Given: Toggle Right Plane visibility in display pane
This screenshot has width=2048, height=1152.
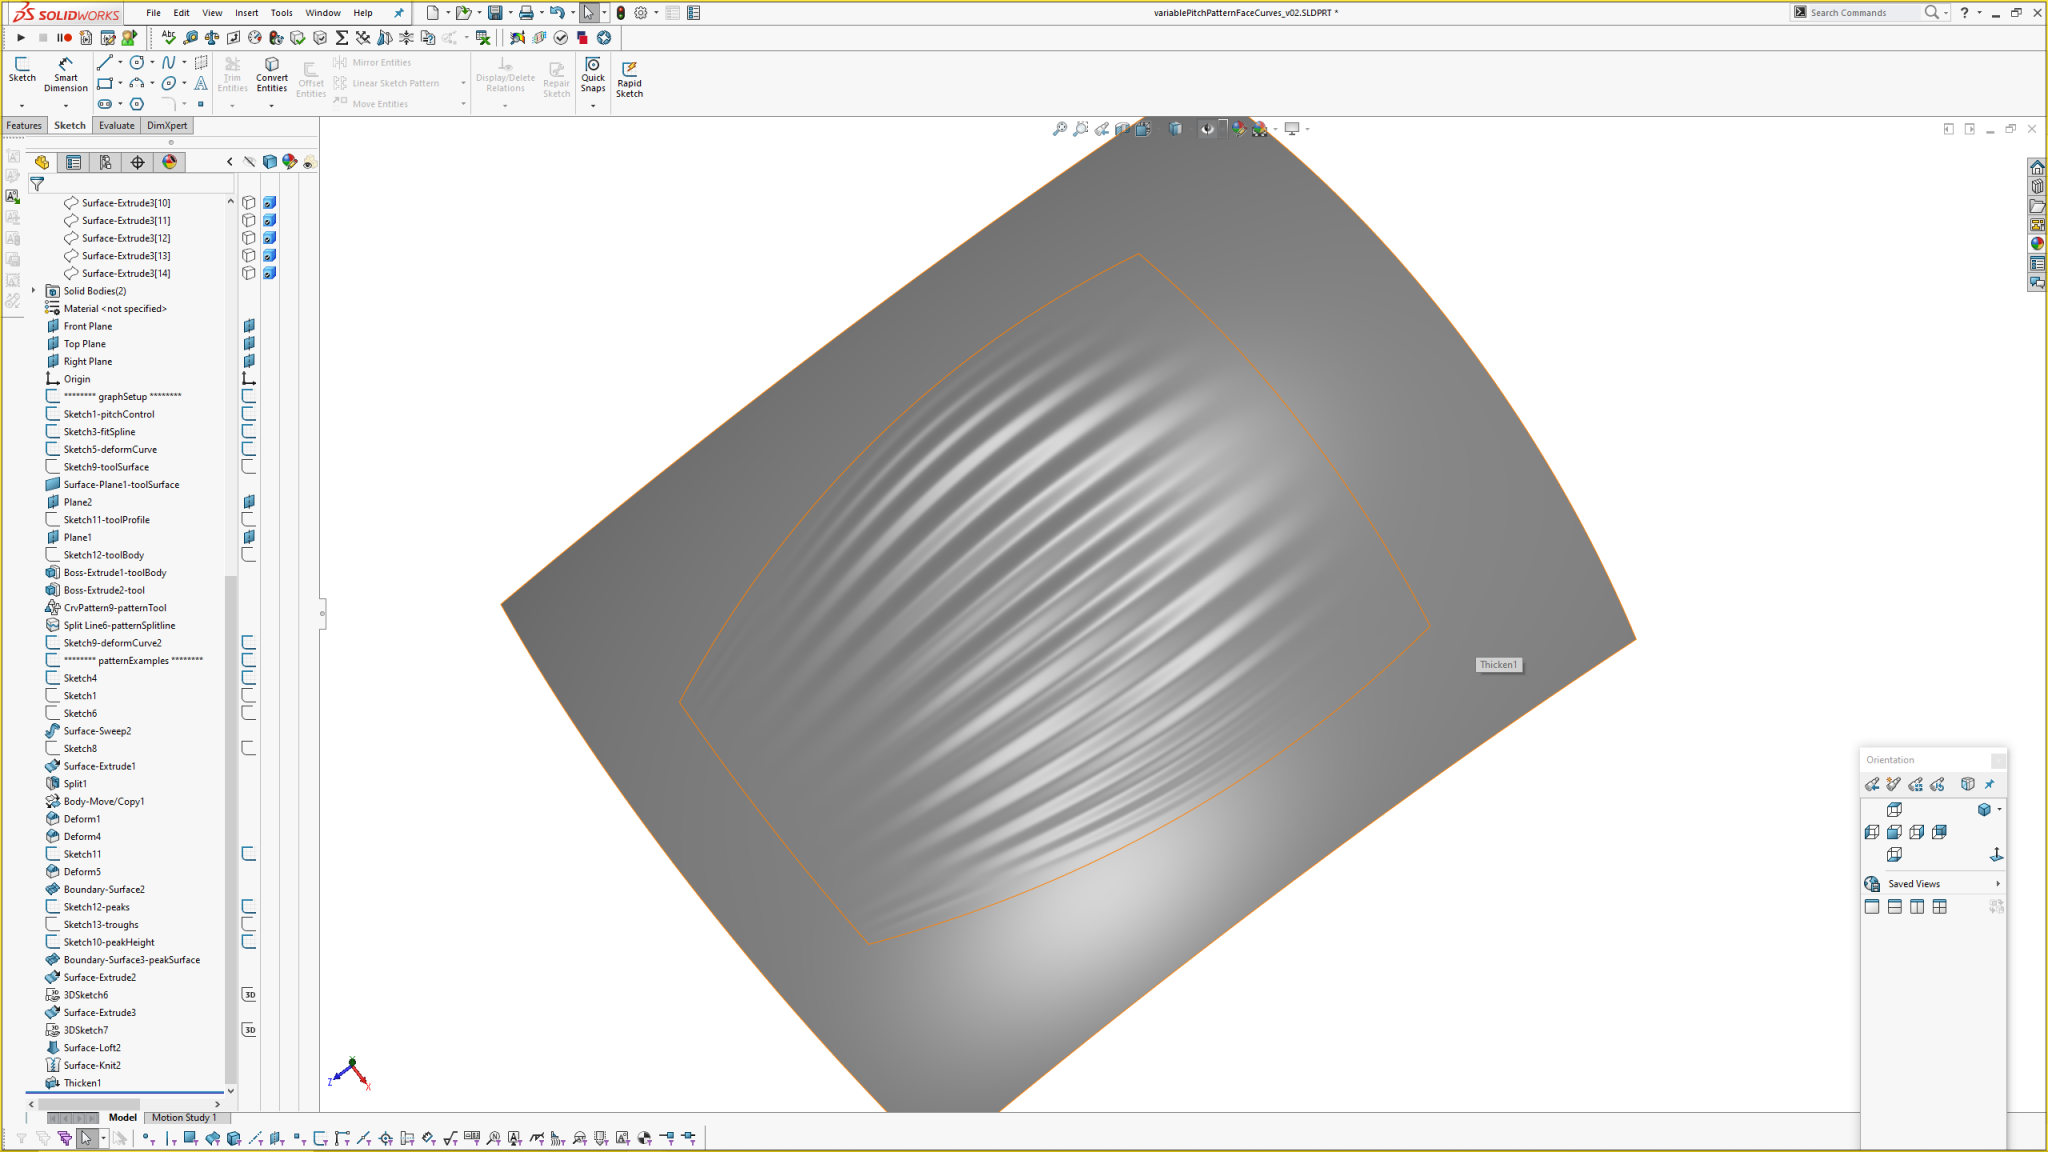Looking at the screenshot, I should click(249, 361).
